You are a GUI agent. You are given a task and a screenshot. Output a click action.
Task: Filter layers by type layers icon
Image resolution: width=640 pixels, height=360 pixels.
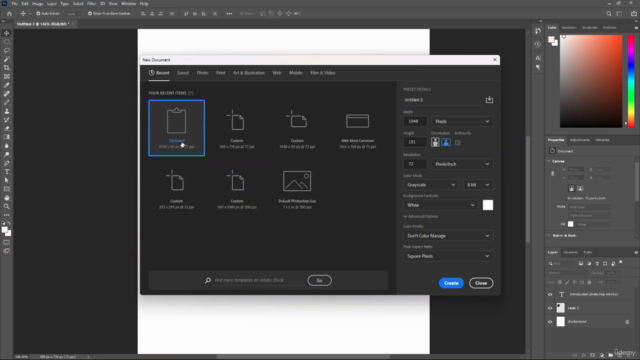pyautogui.click(x=597, y=264)
